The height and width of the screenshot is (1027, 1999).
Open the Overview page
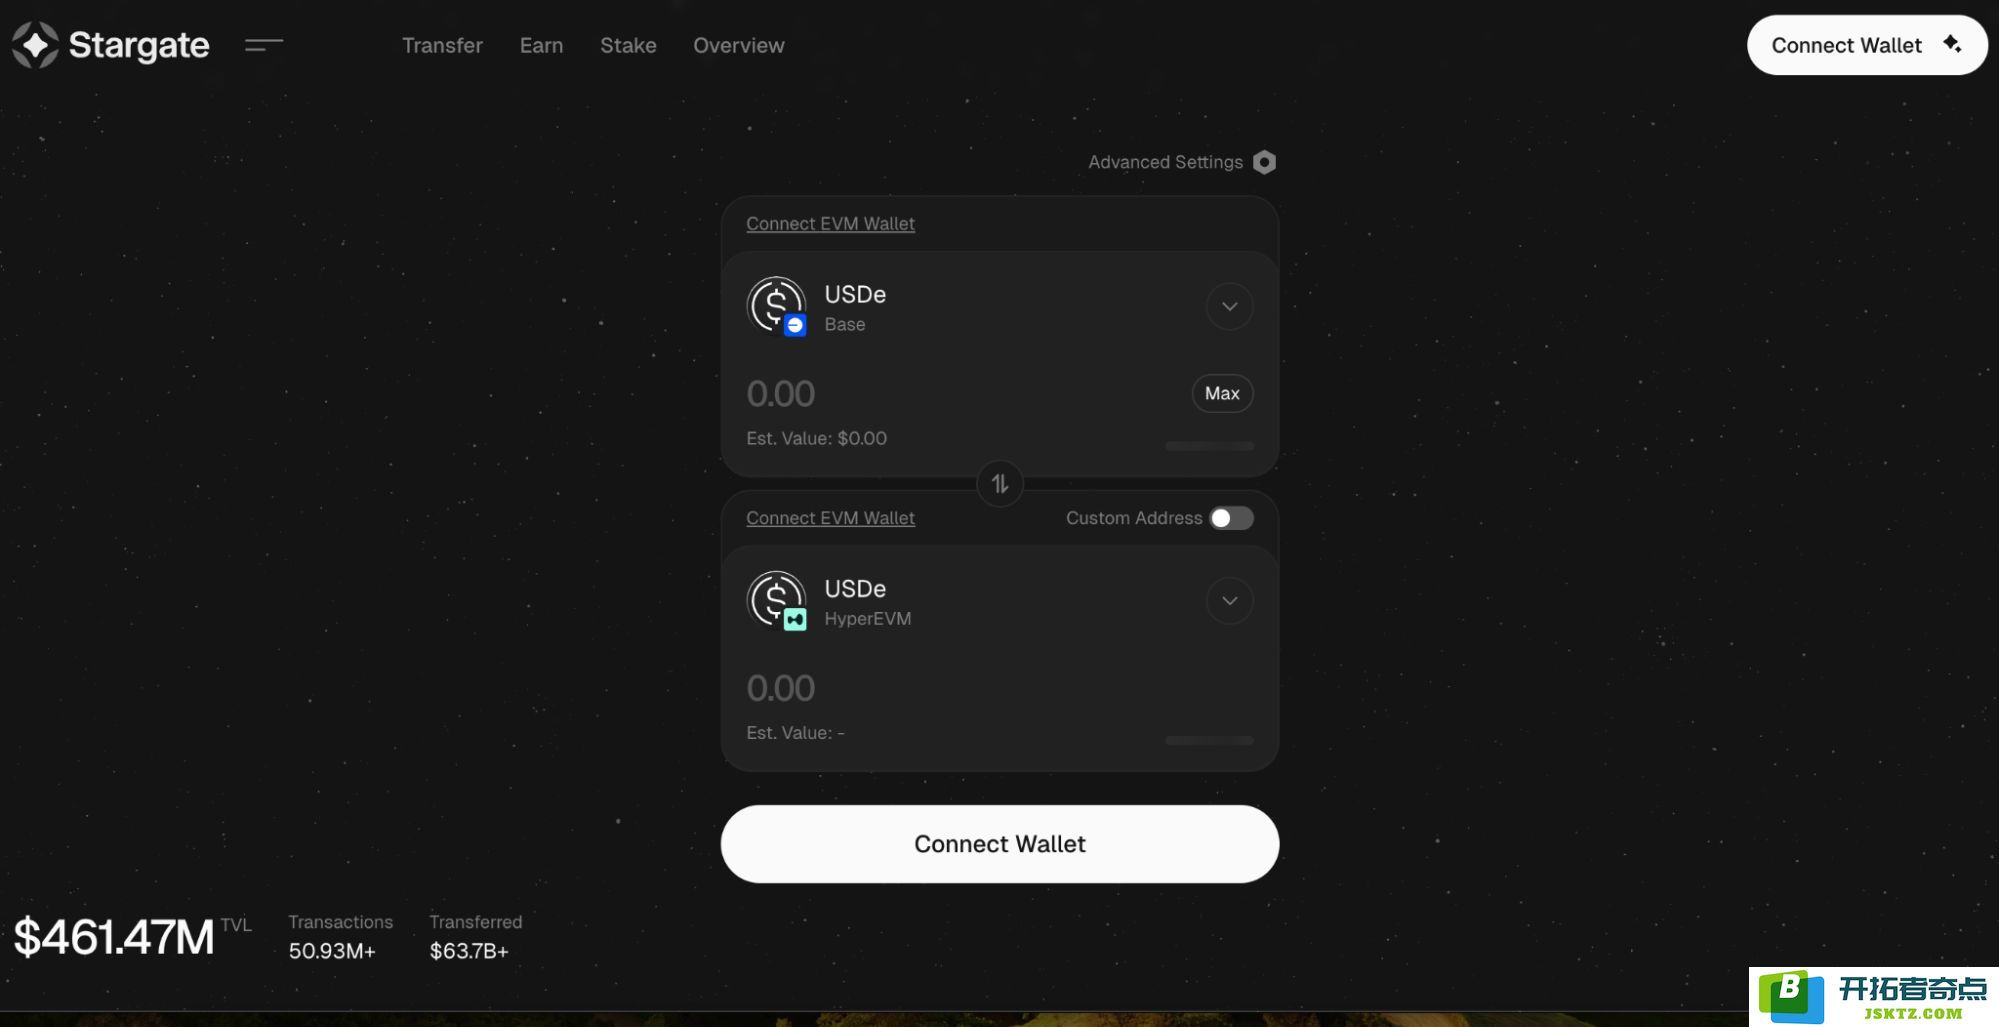pyautogui.click(x=739, y=45)
